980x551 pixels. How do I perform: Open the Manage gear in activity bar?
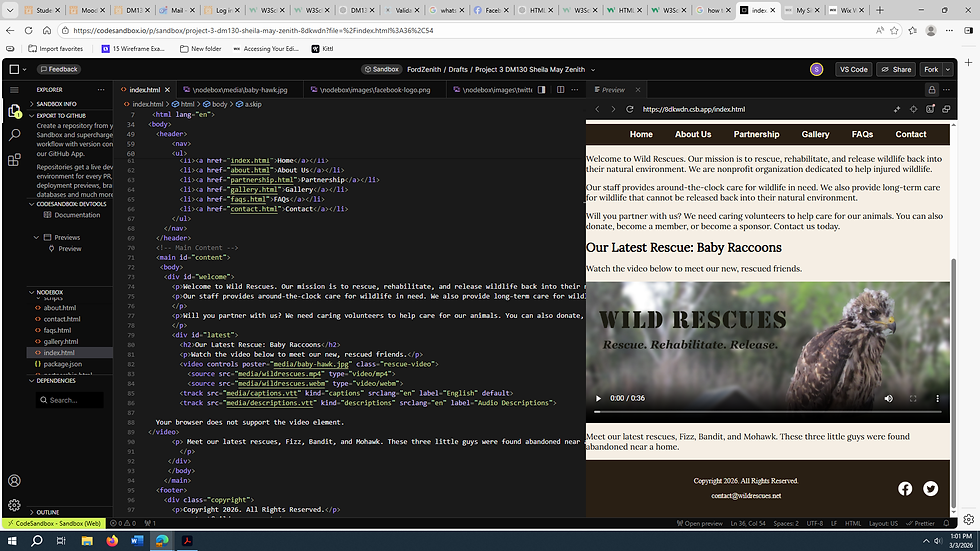(14, 505)
